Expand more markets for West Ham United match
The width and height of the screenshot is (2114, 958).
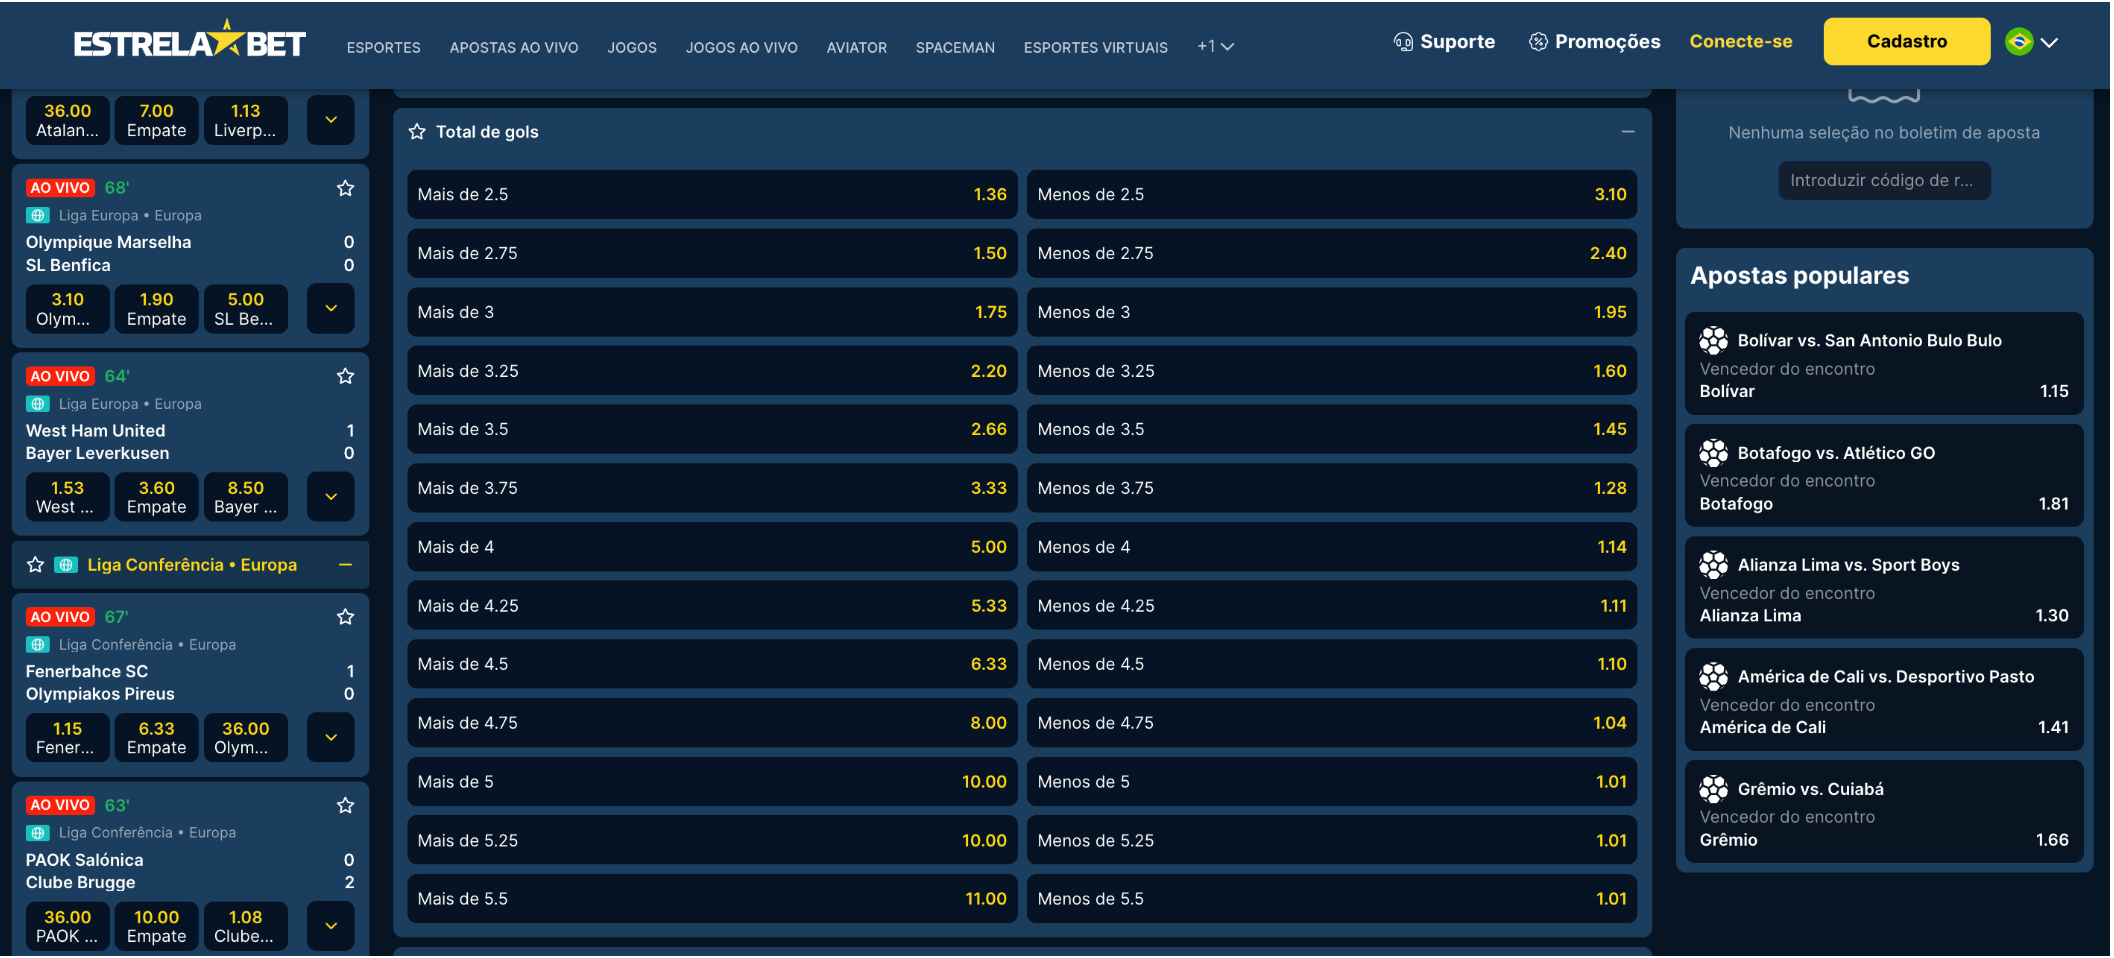tap(331, 497)
